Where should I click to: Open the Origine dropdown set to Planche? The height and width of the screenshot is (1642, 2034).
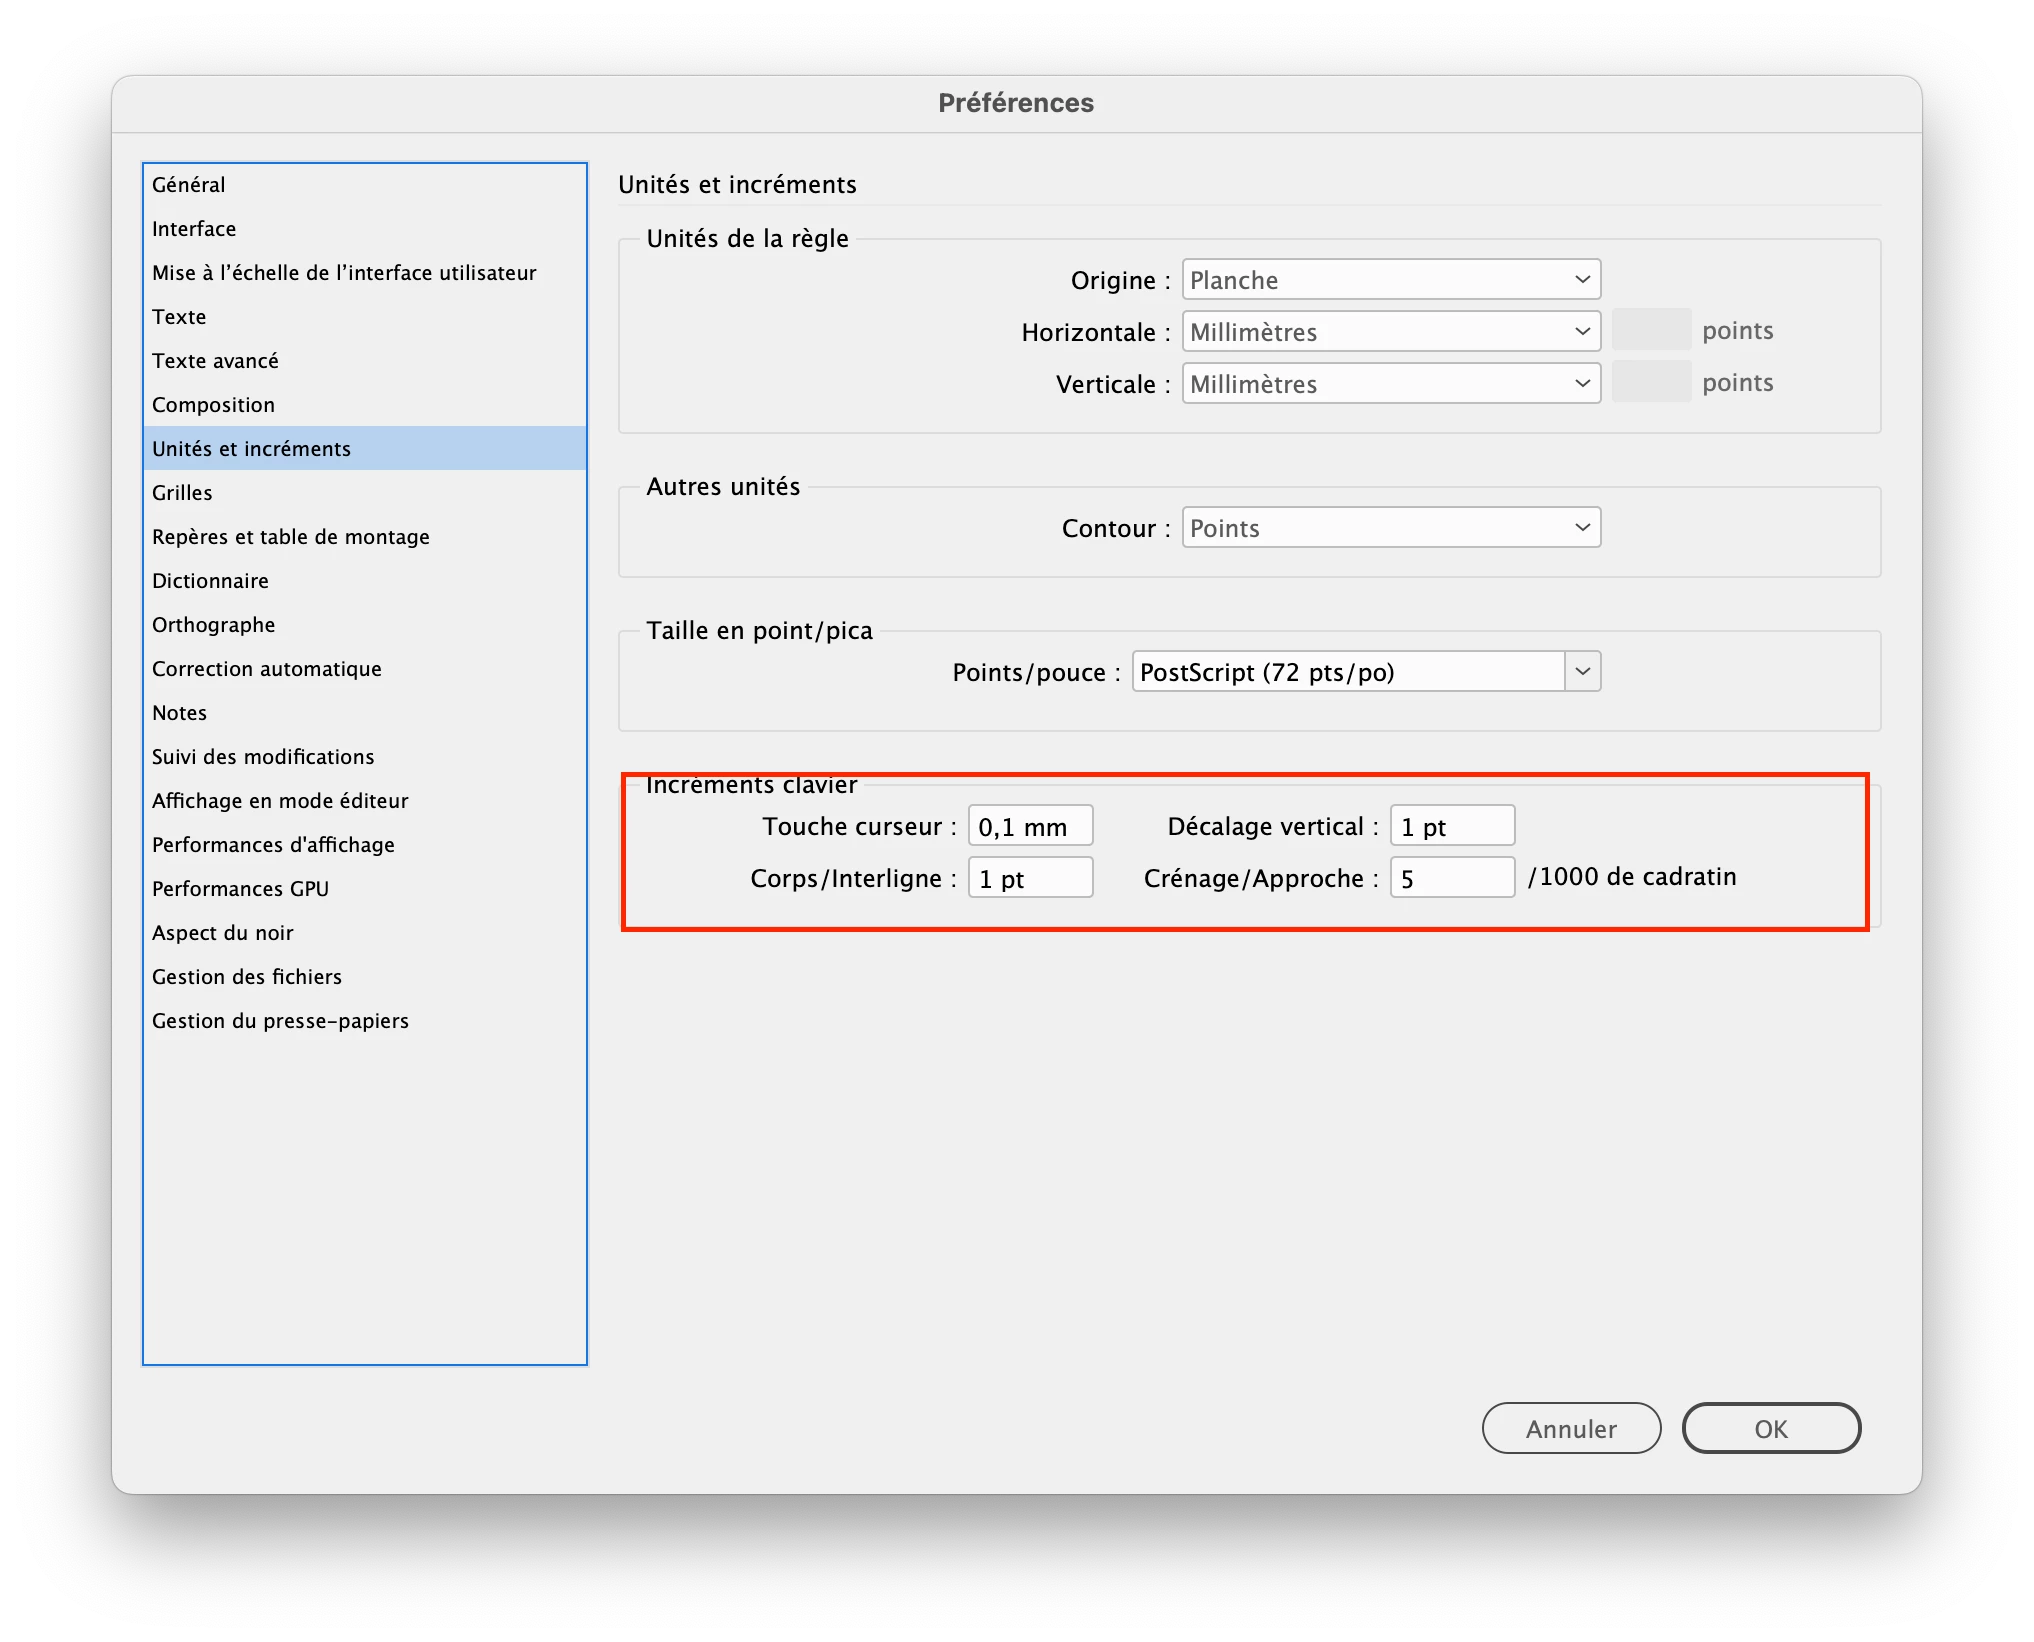coord(1390,280)
